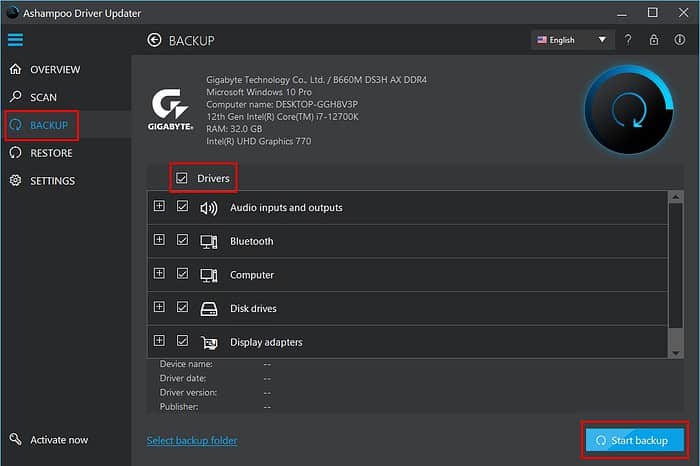Click the Intel(R) UHD Graphics 770 text
The height and width of the screenshot is (466, 700).
(258, 141)
